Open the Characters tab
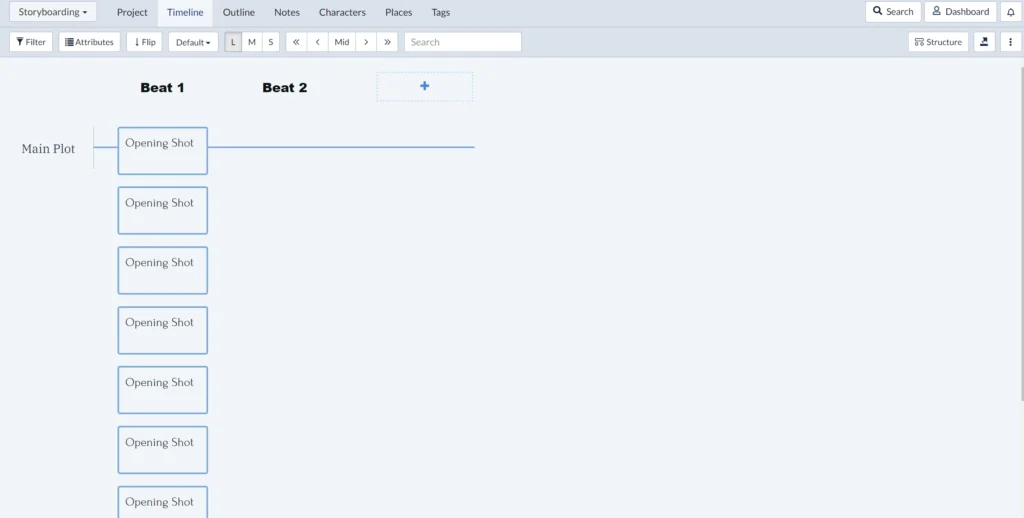Image resolution: width=1024 pixels, height=518 pixels. (342, 12)
